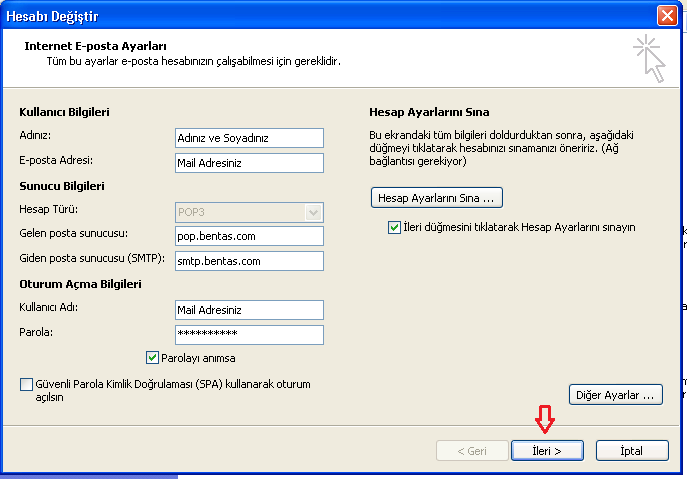Click the Giden posta sunucusu (SMTP) label

pyautogui.click(x=92, y=259)
